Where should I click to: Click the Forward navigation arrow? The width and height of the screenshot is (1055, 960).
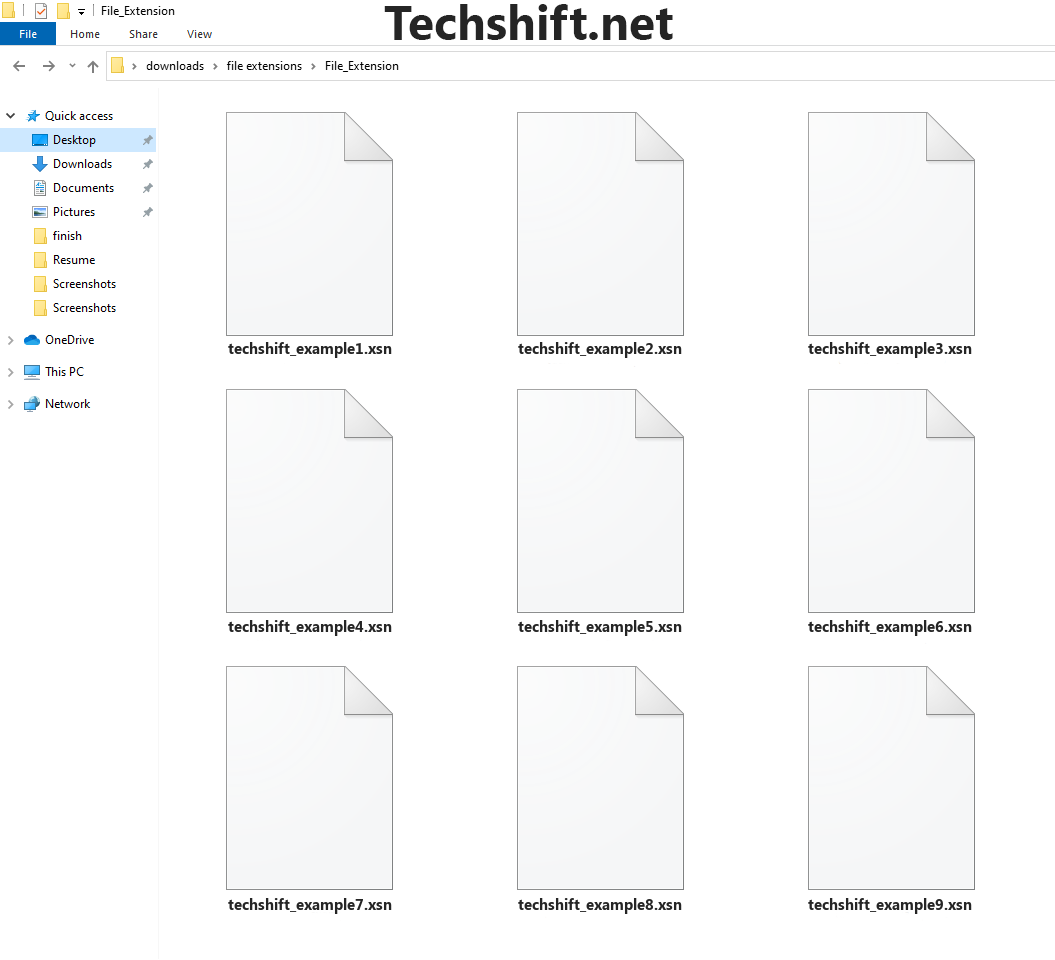click(48, 66)
